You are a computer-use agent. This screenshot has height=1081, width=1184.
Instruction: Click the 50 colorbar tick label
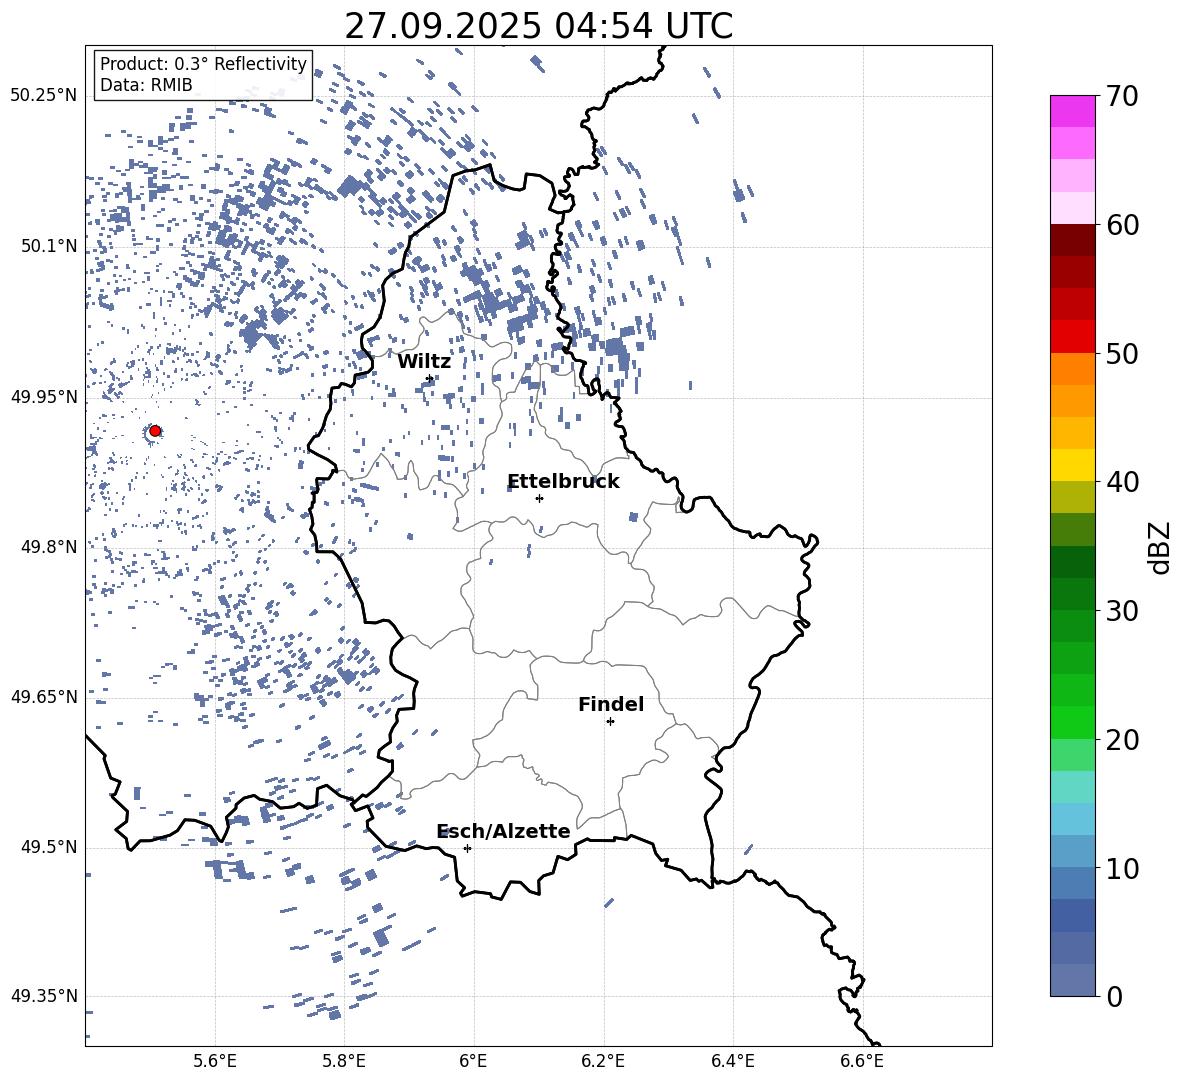click(1122, 354)
